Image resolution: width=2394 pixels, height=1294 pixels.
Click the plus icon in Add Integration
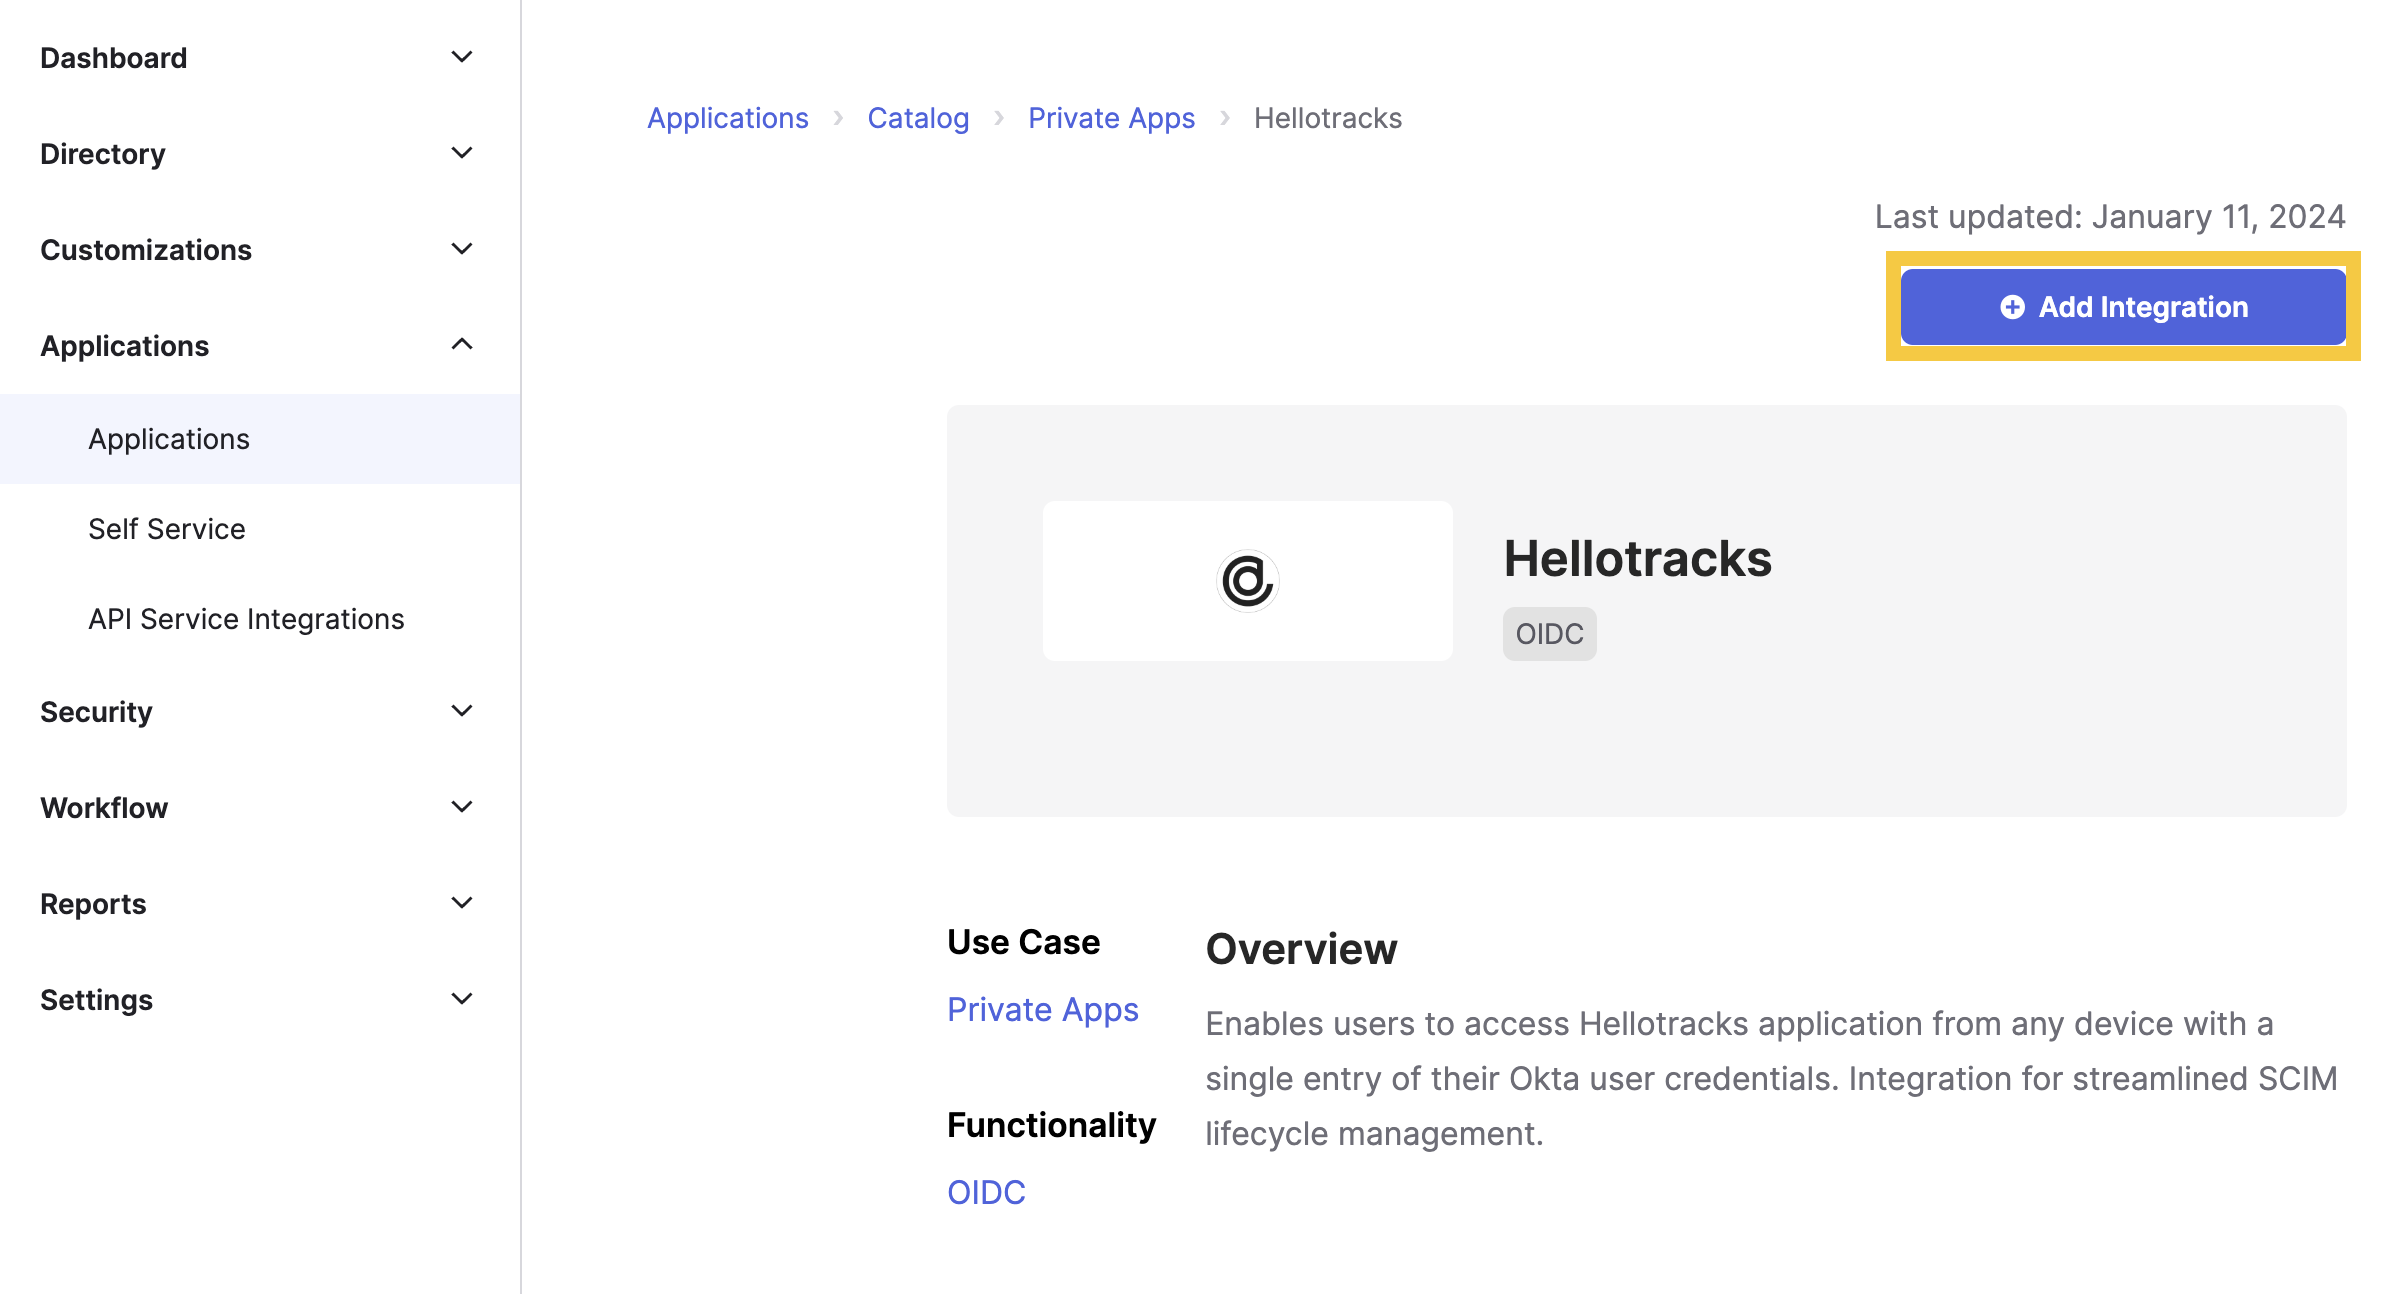click(2012, 307)
